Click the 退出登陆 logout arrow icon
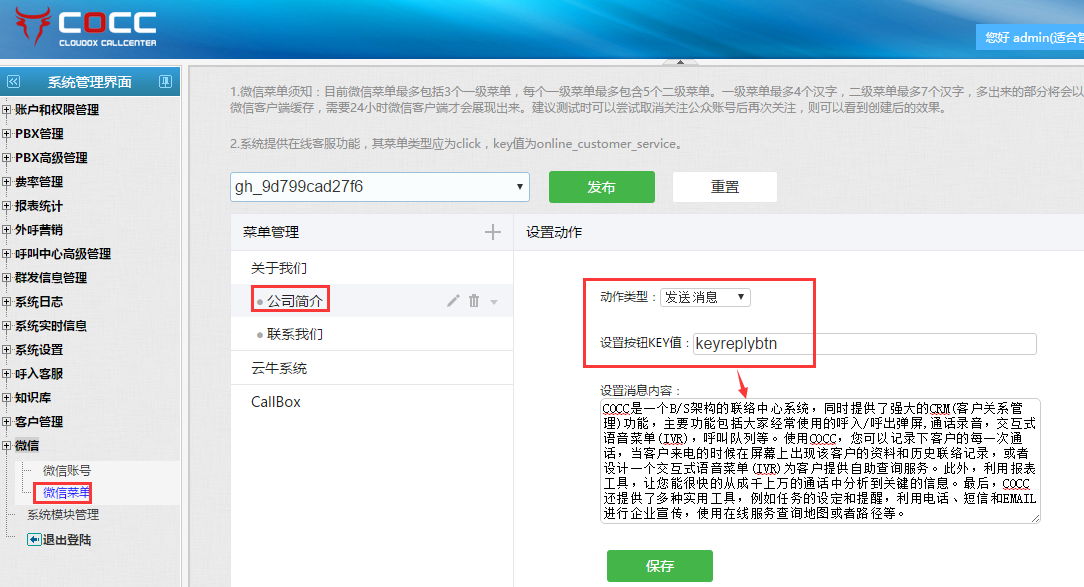 tap(33, 539)
